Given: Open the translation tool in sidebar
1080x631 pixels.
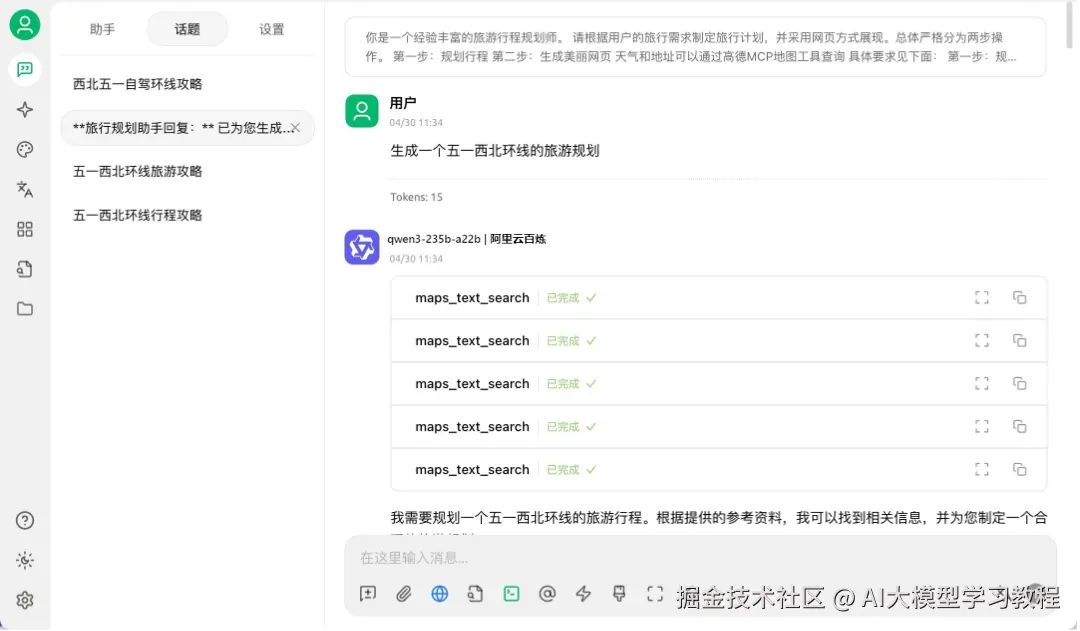Looking at the screenshot, I should 25,189.
